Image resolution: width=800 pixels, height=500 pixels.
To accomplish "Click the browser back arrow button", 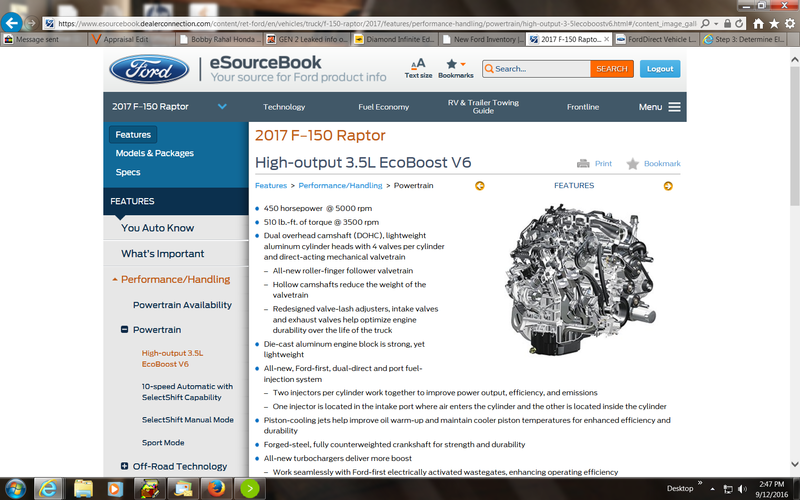I will pyautogui.click(x=14, y=21).
